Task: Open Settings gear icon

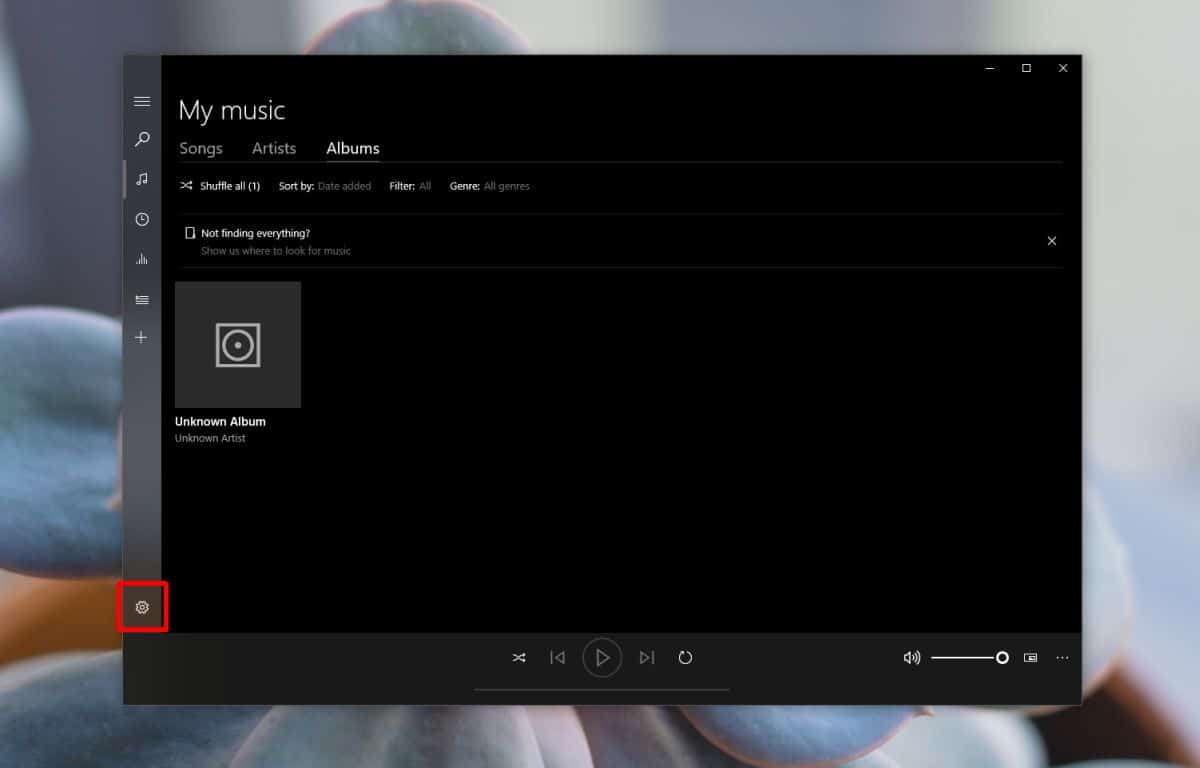Action: tap(142, 607)
